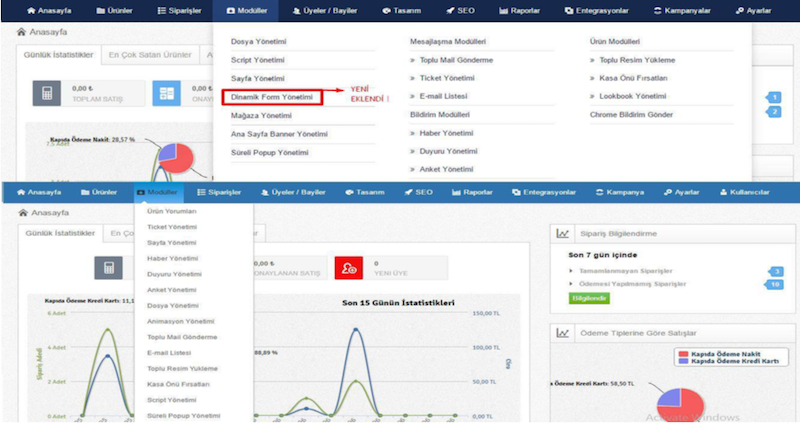
Task: Click chart icon in Sipariş Bilgilendirme header
Action: pos(562,234)
